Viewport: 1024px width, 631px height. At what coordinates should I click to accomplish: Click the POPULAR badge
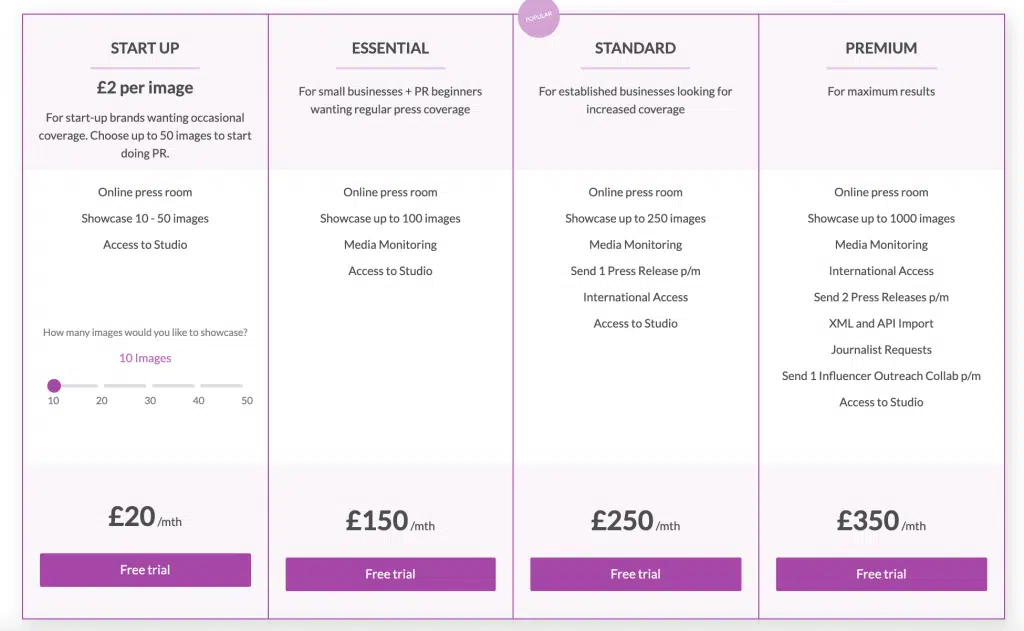click(x=538, y=17)
